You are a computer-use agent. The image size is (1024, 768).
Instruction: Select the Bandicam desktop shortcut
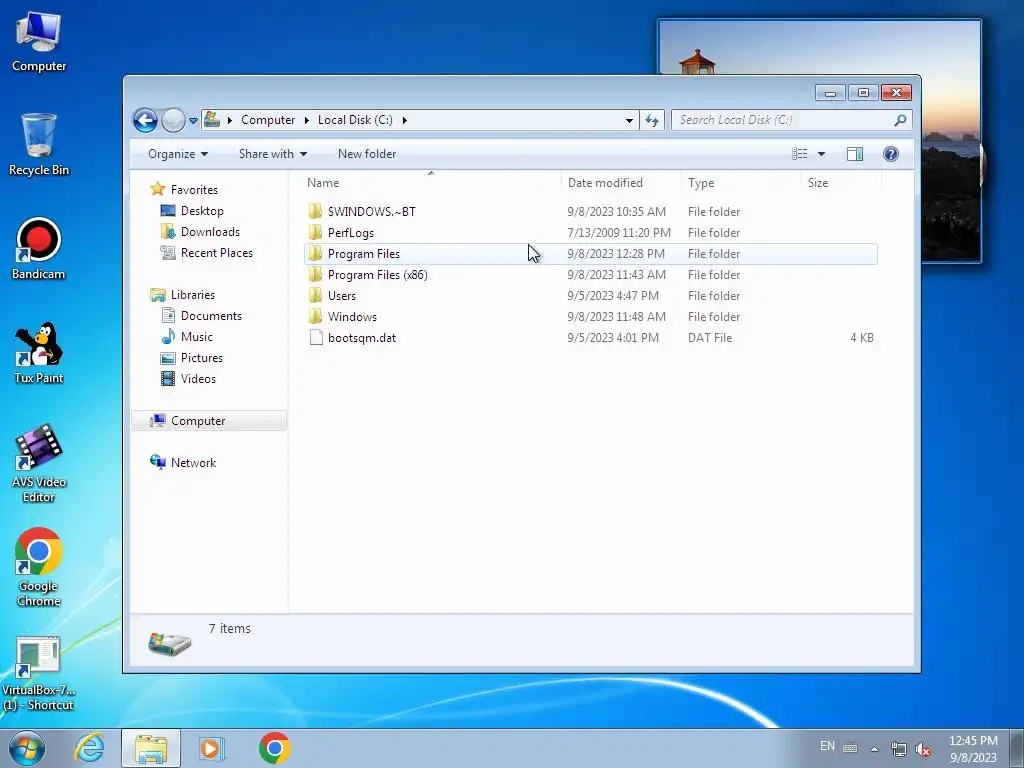(x=39, y=248)
